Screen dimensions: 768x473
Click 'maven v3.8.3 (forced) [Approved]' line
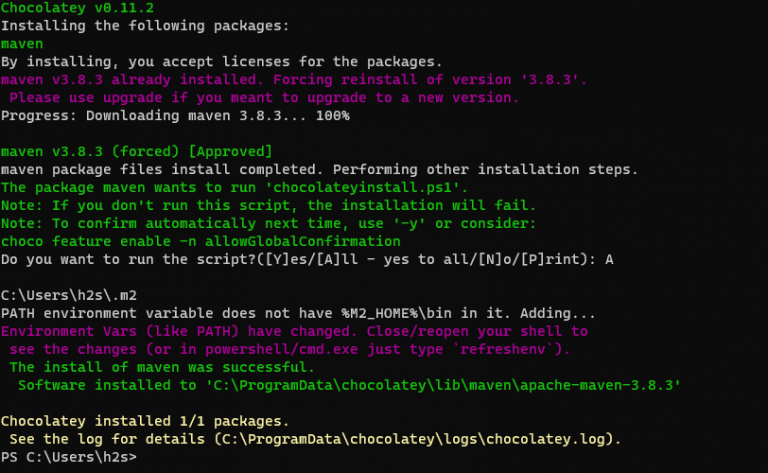[136, 152]
